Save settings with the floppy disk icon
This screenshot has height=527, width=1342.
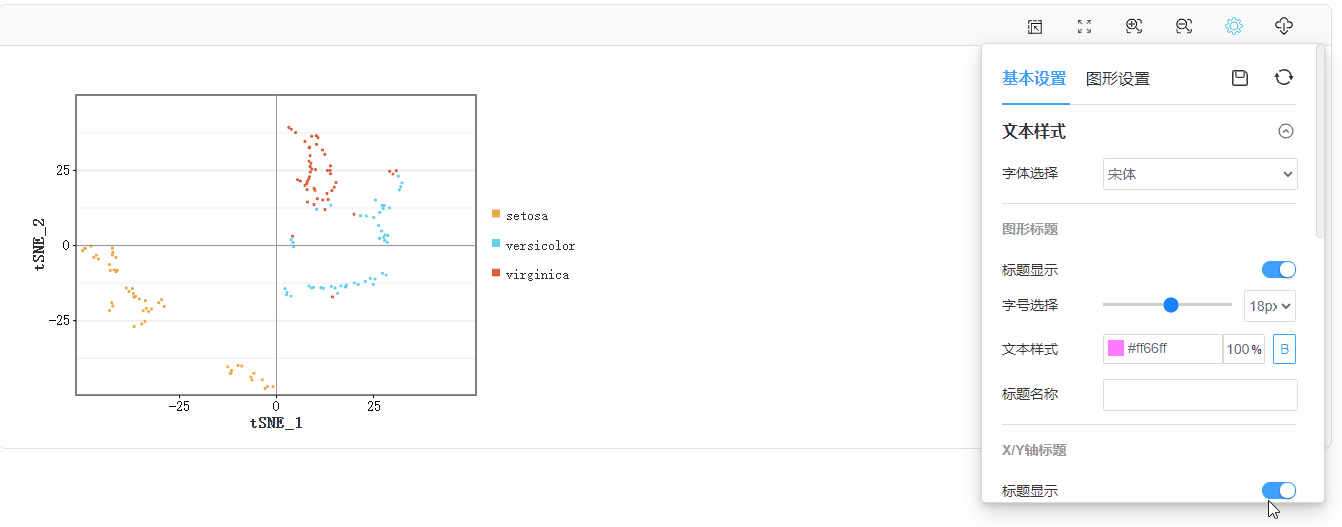tap(1240, 78)
